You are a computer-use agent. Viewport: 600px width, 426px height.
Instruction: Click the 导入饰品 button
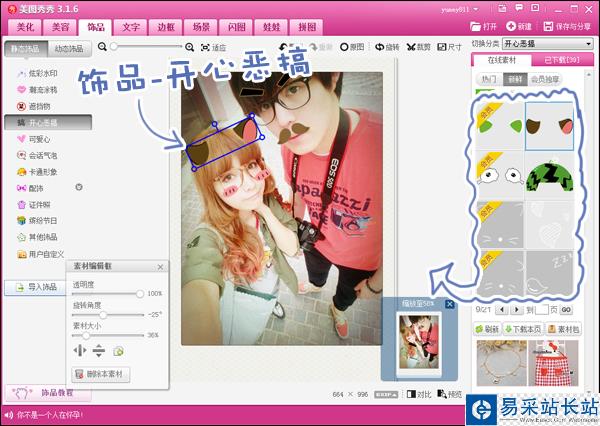click(36, 287)
